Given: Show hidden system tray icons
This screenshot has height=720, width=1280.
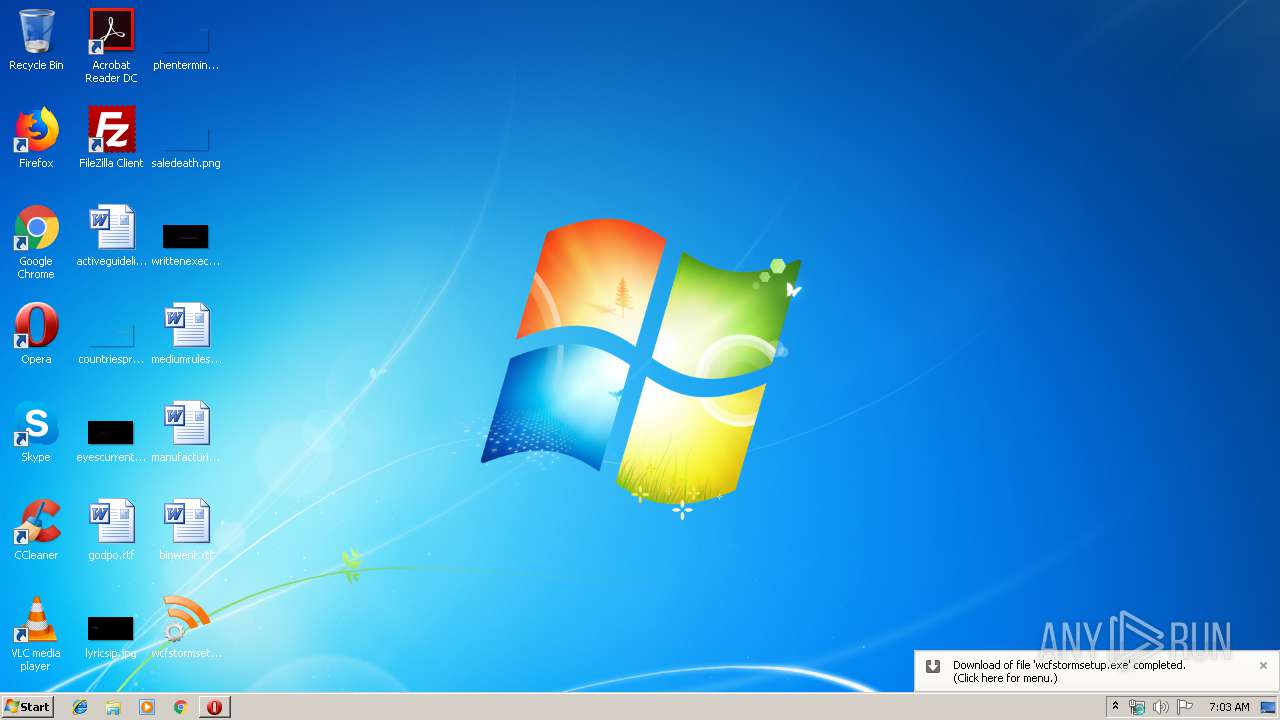Looking at the screenshot, I should pos(1116,707).
